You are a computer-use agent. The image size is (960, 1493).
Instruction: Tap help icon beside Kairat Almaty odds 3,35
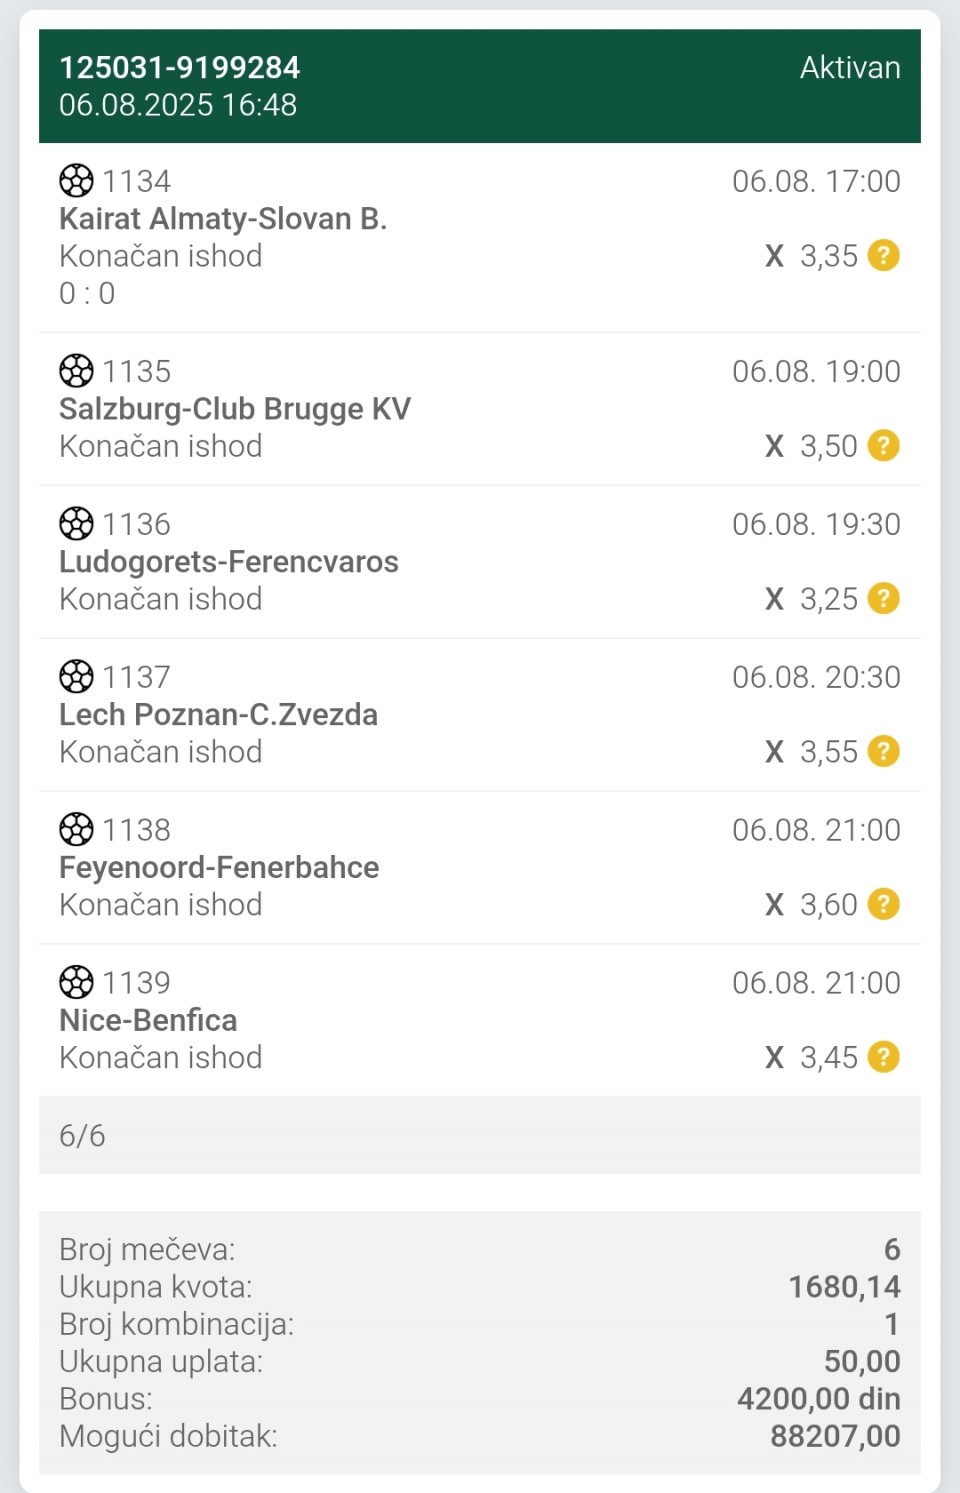(883, 256)
